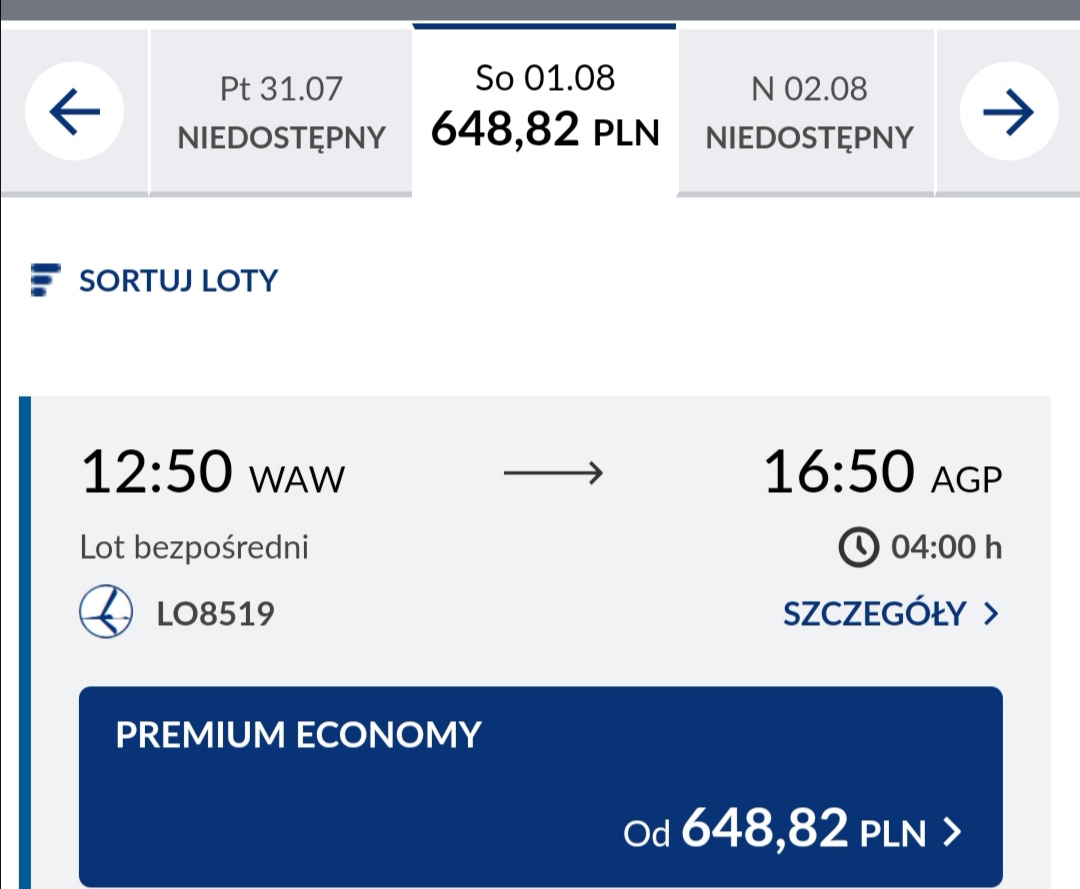Viewport: 1080px width, 889px height.
Task: Open SORTUJ LOTY sorting options
Action: 154,280
